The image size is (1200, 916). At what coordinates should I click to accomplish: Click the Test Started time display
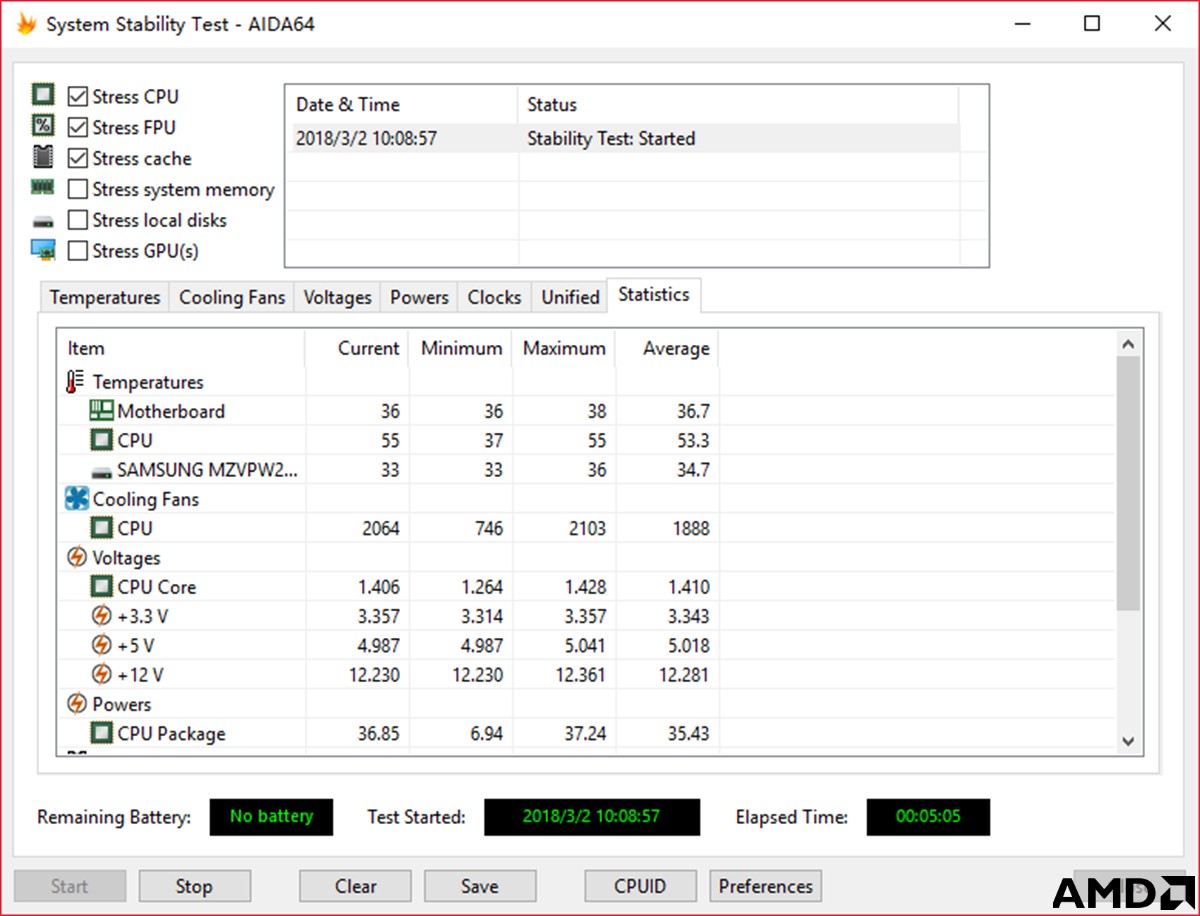[592, 817]
